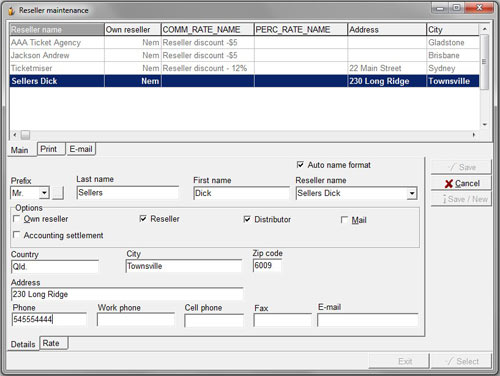
Task: Close the Reseller maintenance window
Action: point(479,8)
